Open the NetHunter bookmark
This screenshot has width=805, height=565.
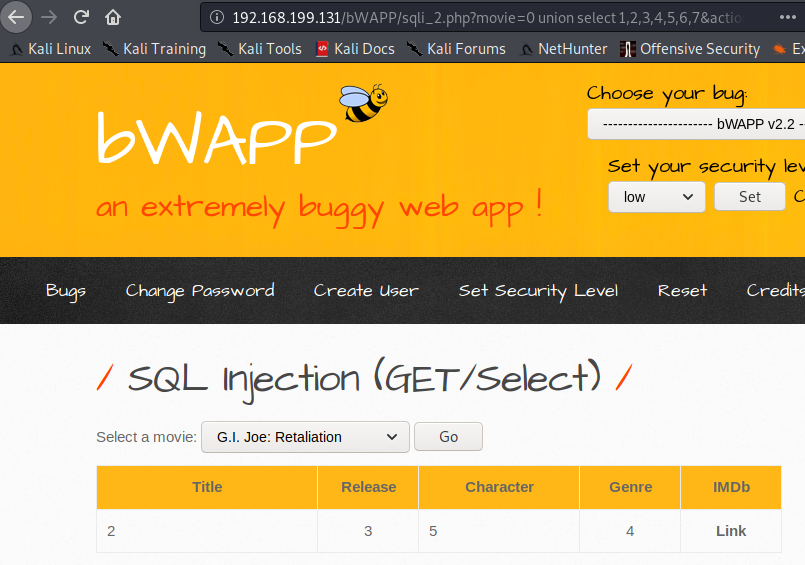point(563,49)
